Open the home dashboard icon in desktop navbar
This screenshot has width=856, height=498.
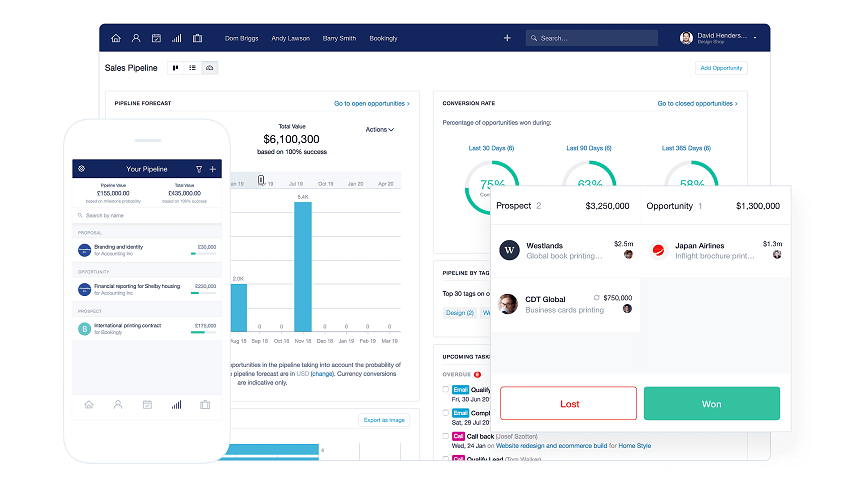116,38
